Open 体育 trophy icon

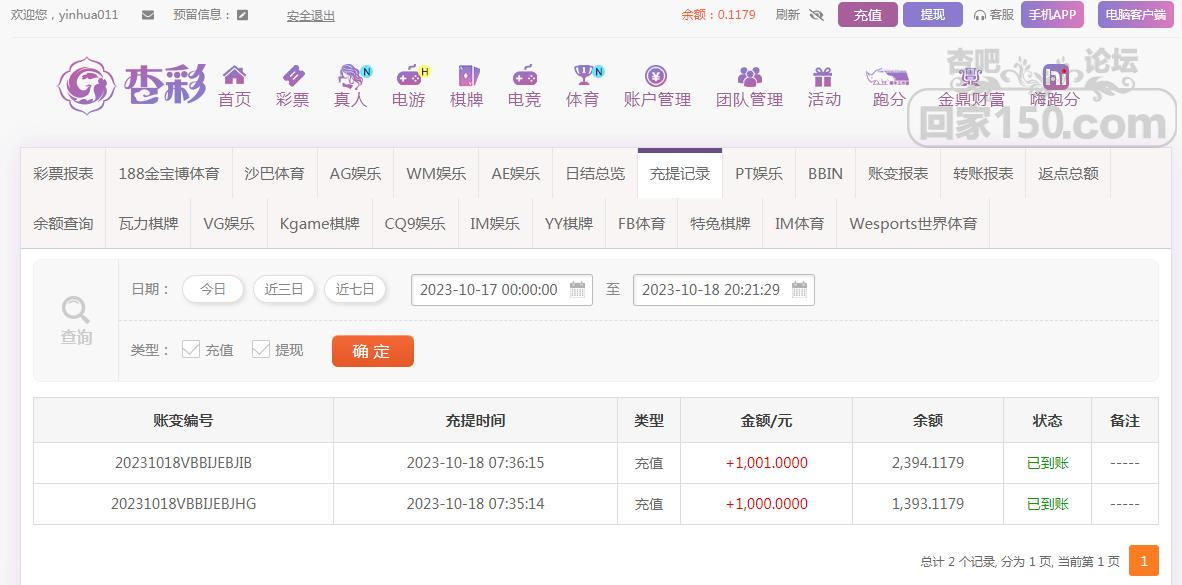tap(583, 75)
